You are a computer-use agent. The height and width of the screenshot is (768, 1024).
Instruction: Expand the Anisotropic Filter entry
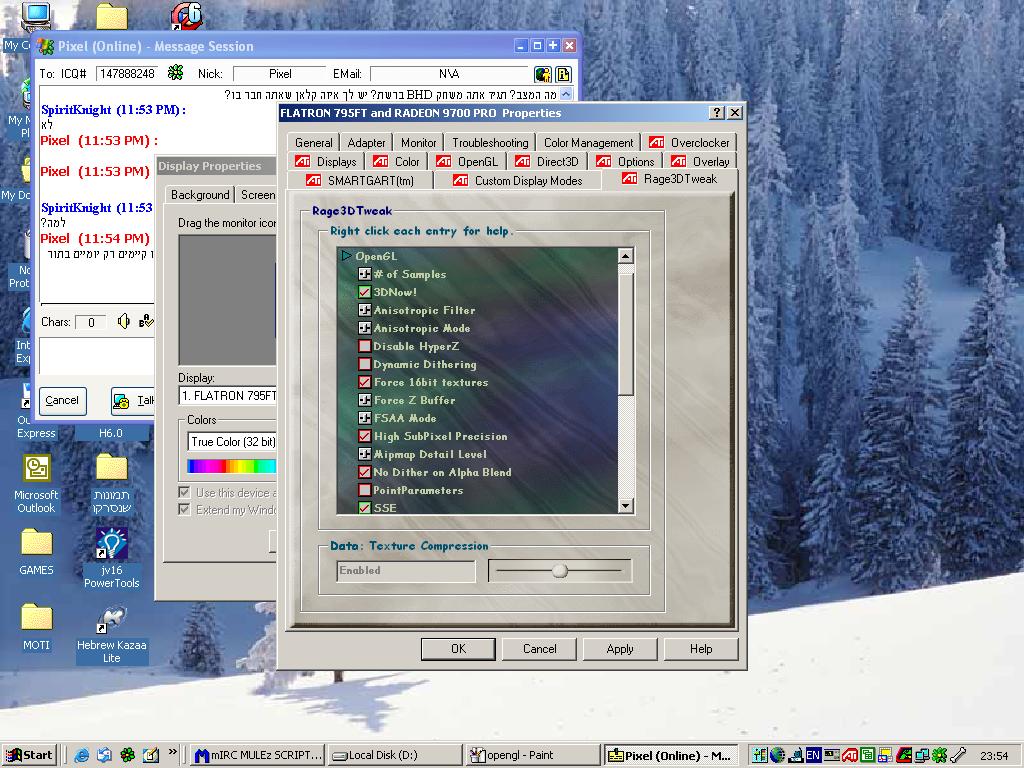(364, 310)
